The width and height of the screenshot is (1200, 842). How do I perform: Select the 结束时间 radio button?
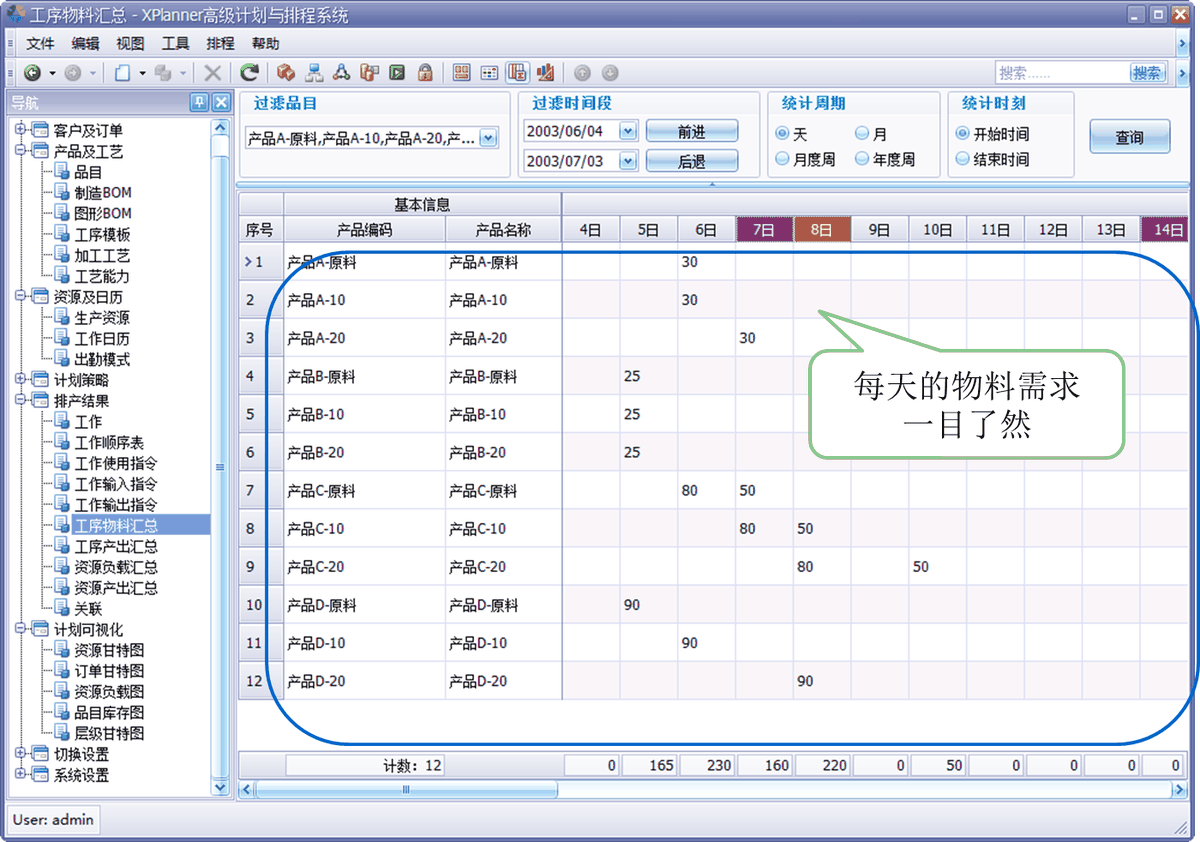963,159
